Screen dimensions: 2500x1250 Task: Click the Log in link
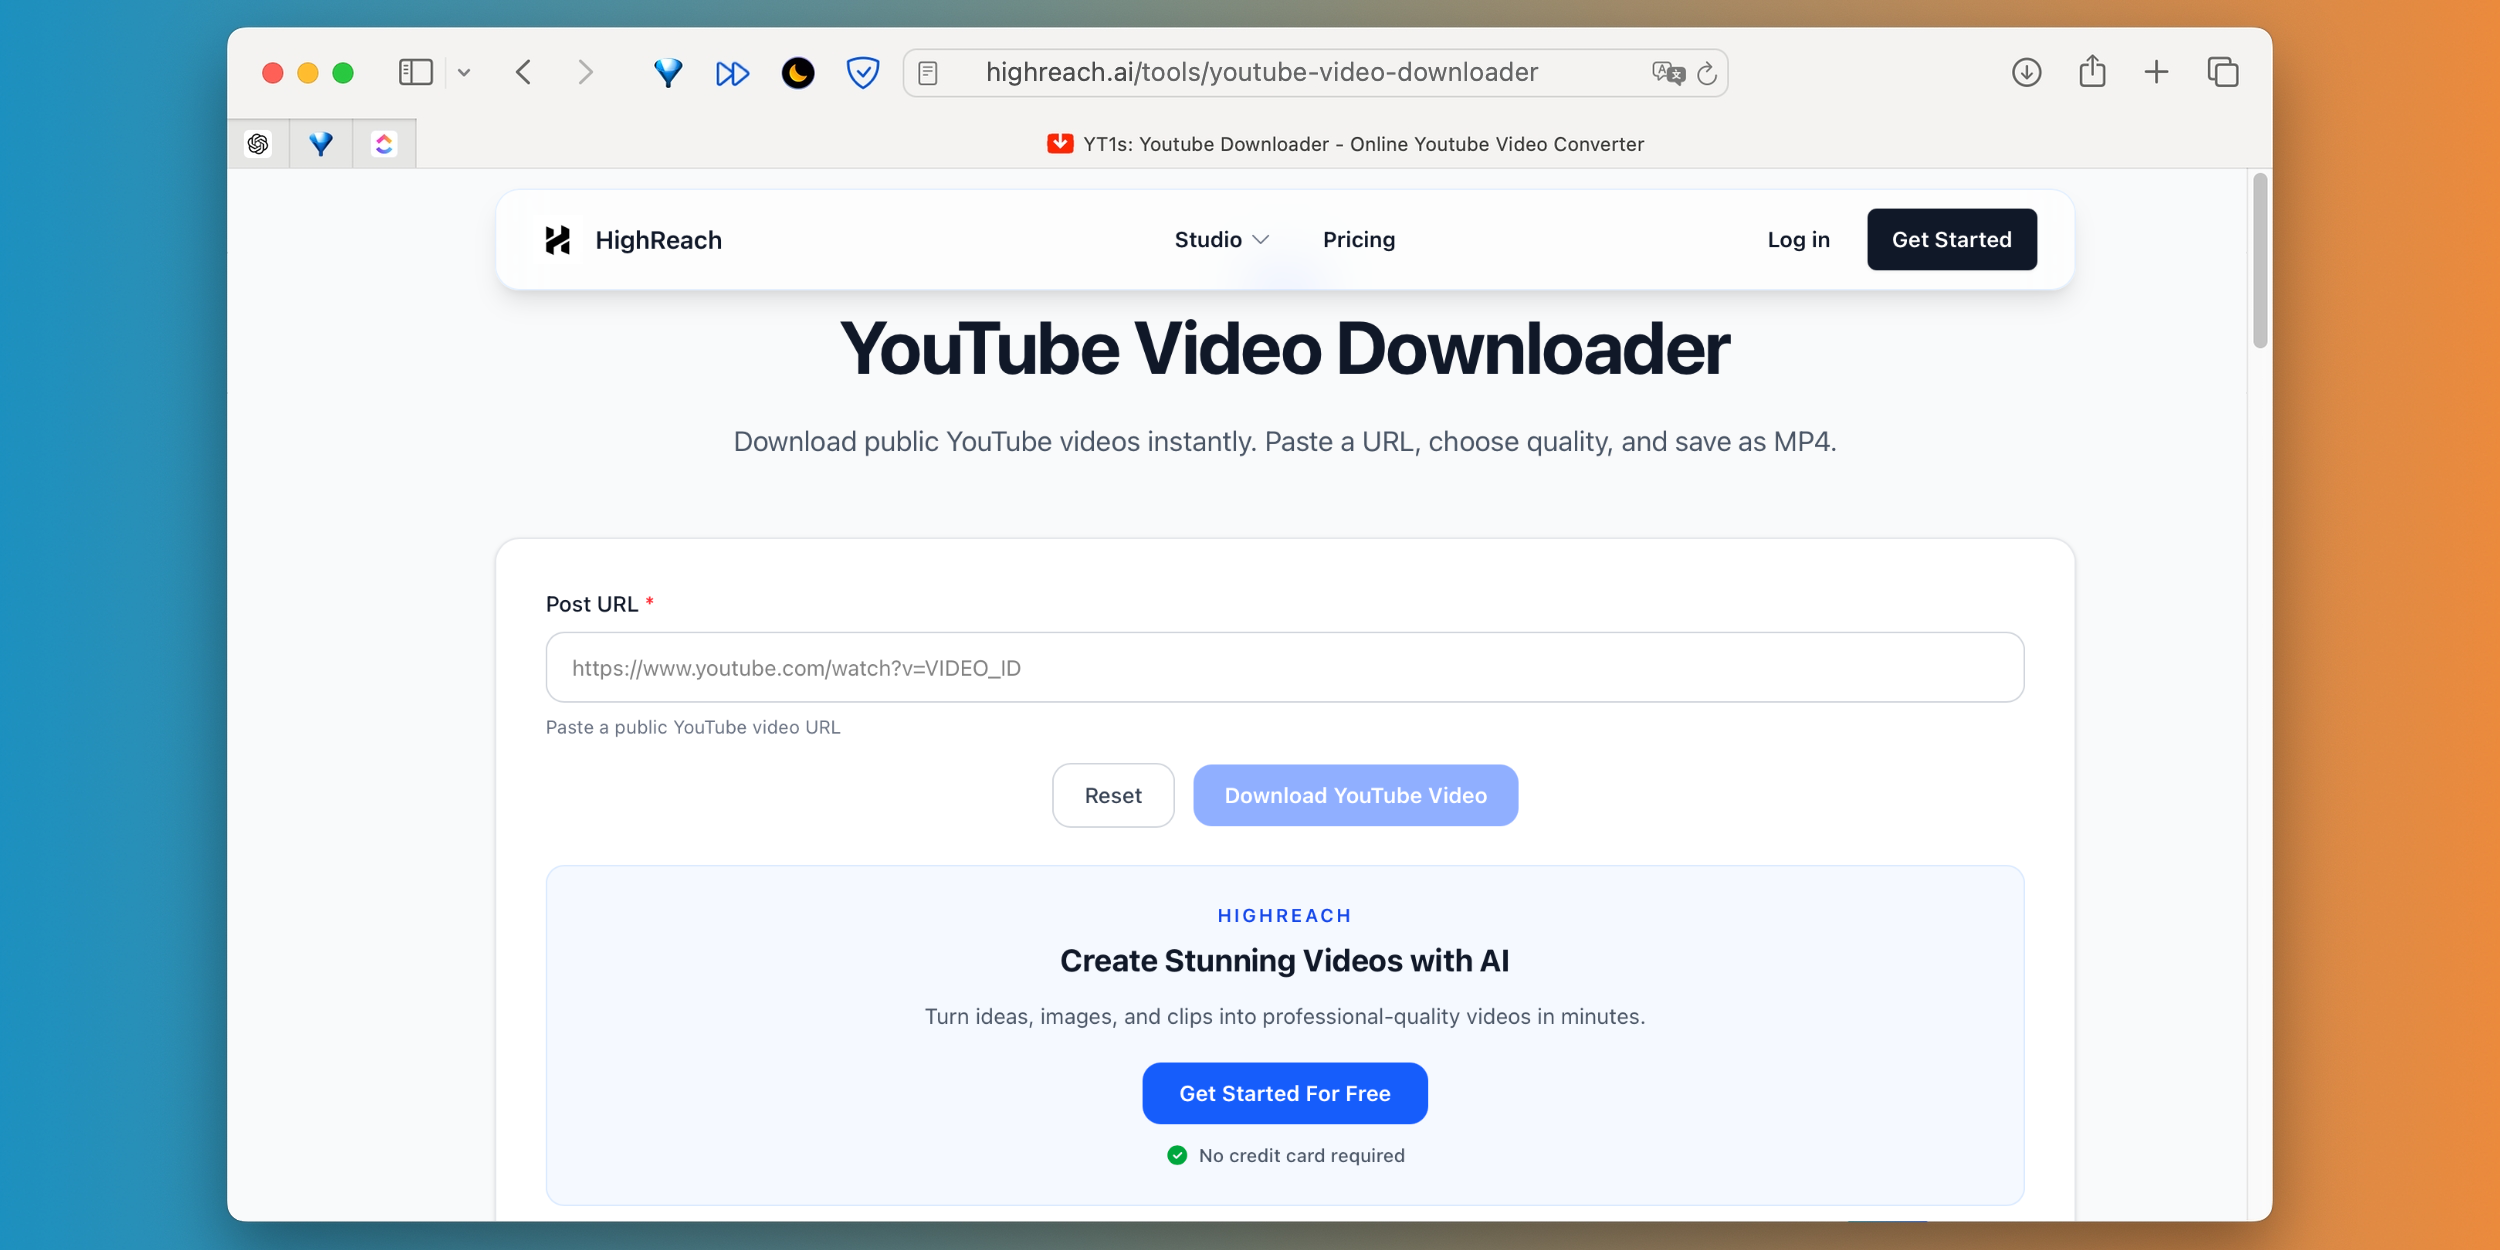1798,240
